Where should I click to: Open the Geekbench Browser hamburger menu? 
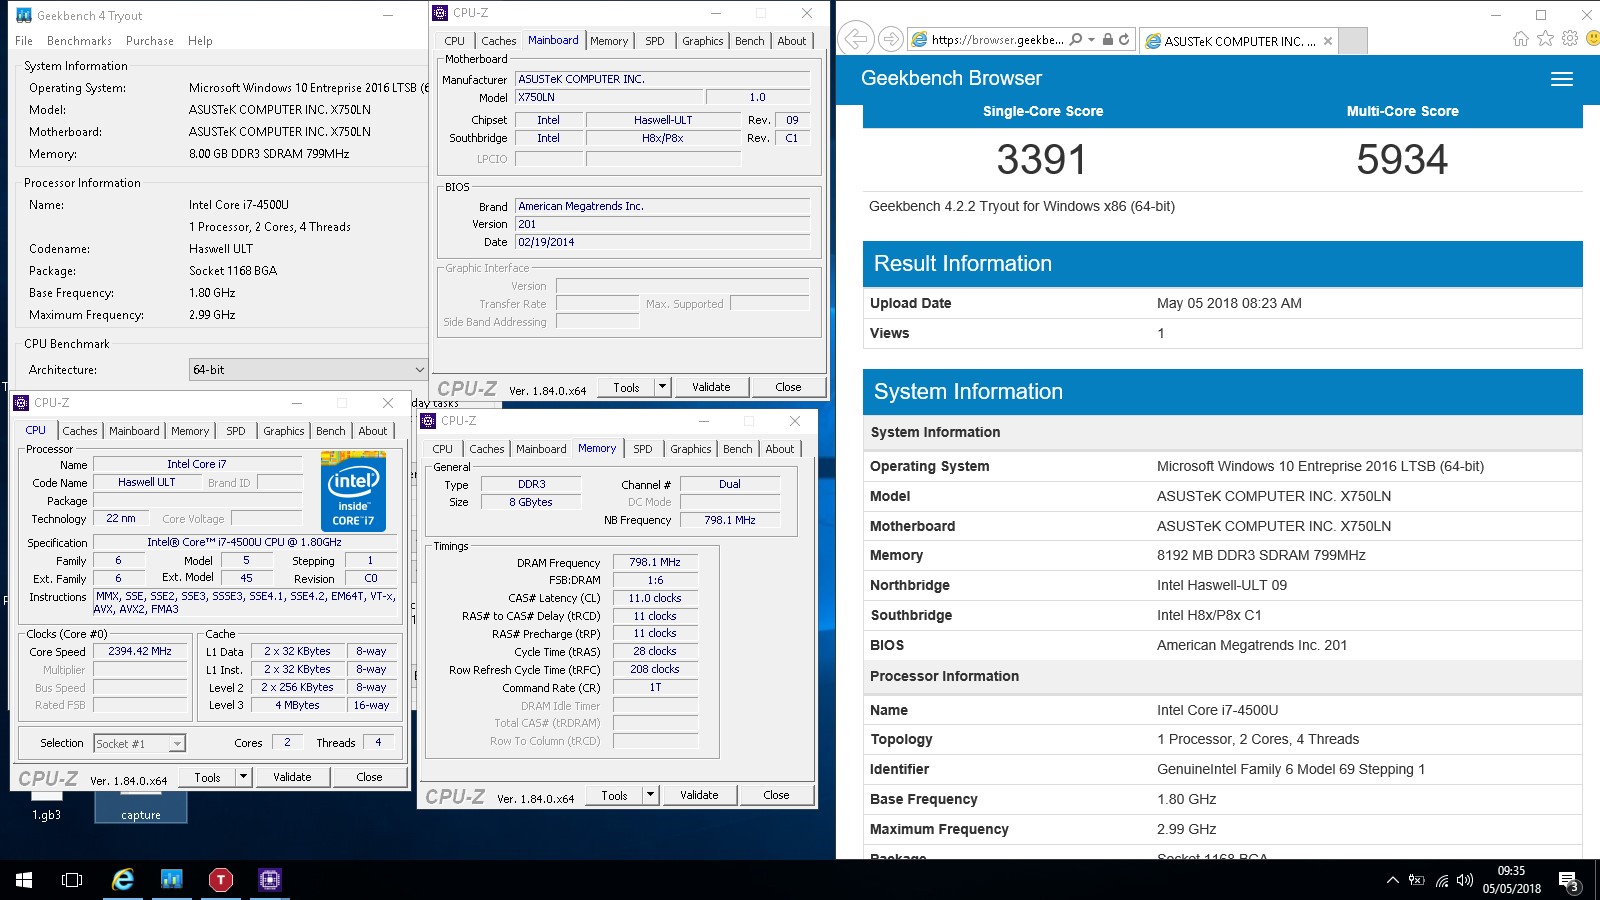tap(1562, 79)
